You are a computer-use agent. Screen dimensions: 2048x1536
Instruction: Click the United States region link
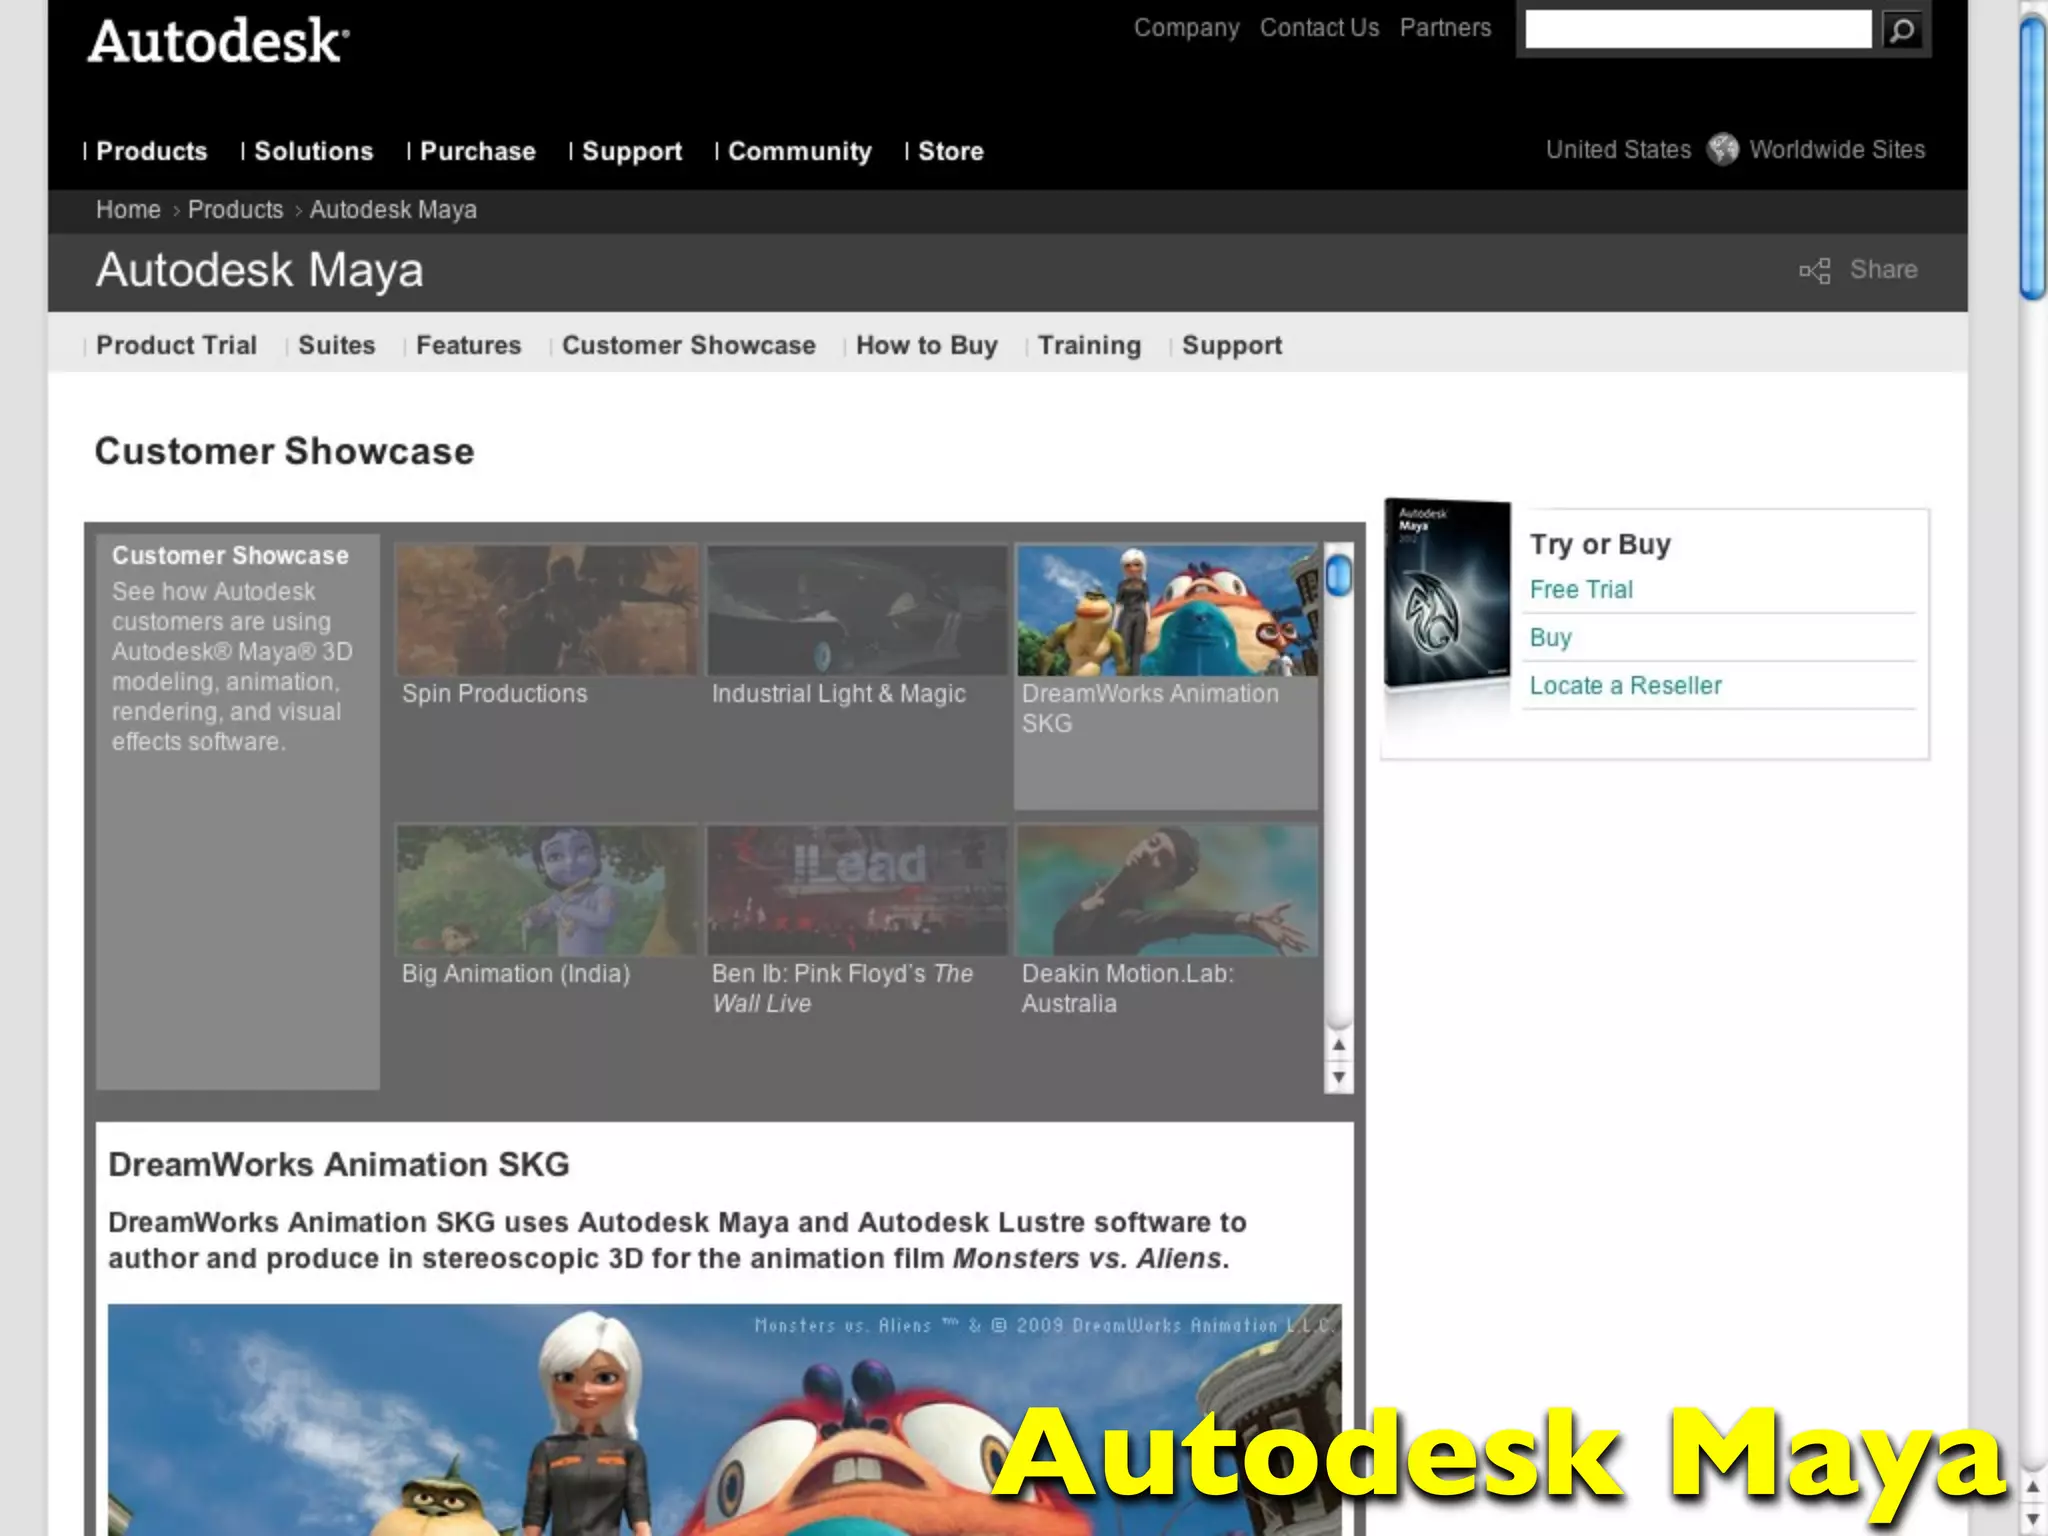[1618, 150]
